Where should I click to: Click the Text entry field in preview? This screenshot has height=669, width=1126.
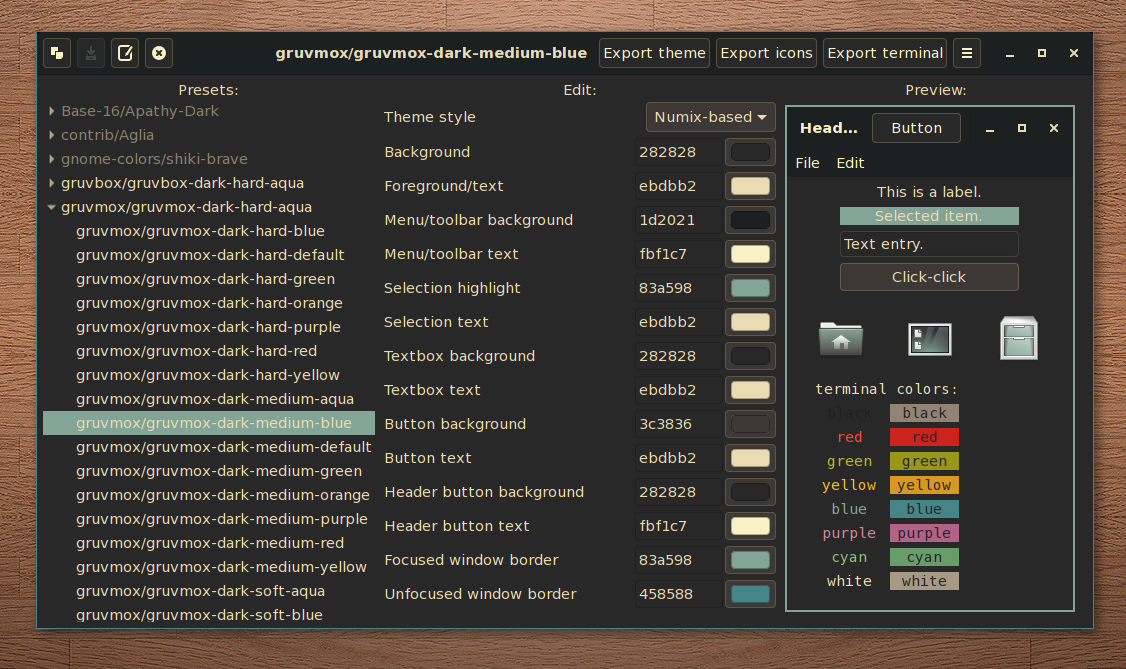point(929,244)
